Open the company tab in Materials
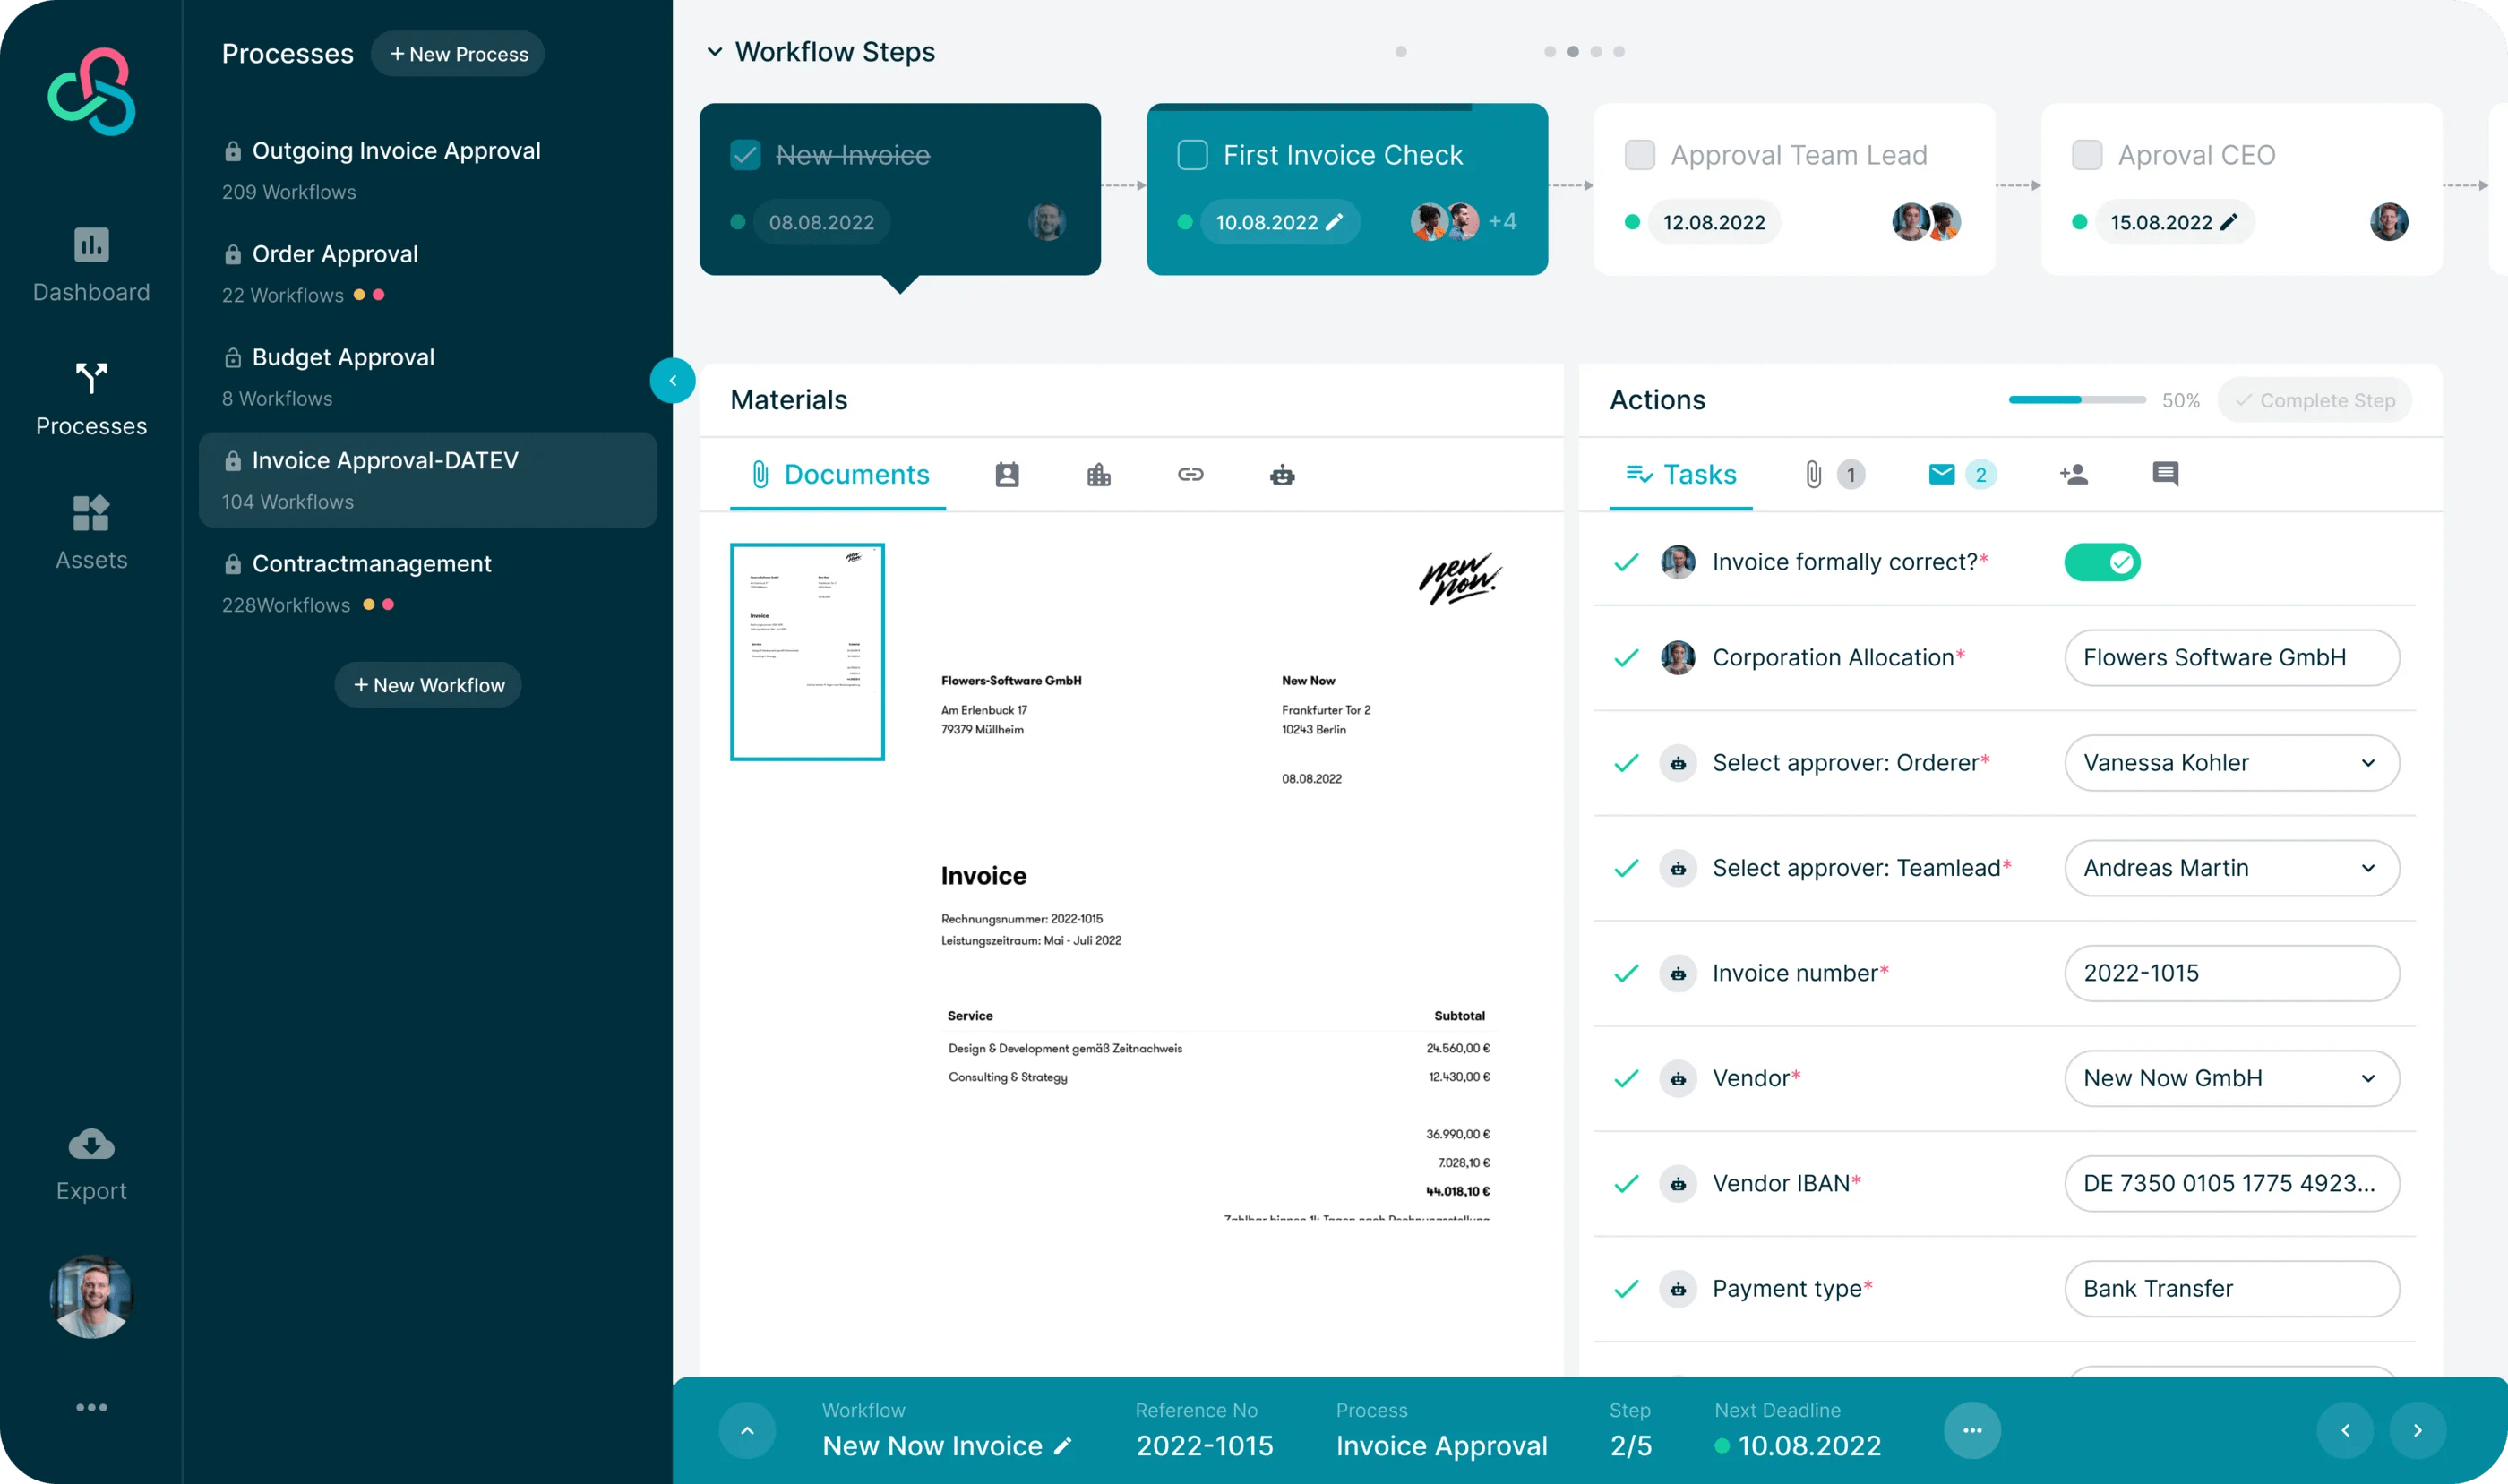This screenshot has height=1484, width=2508. click(1099, 475)
